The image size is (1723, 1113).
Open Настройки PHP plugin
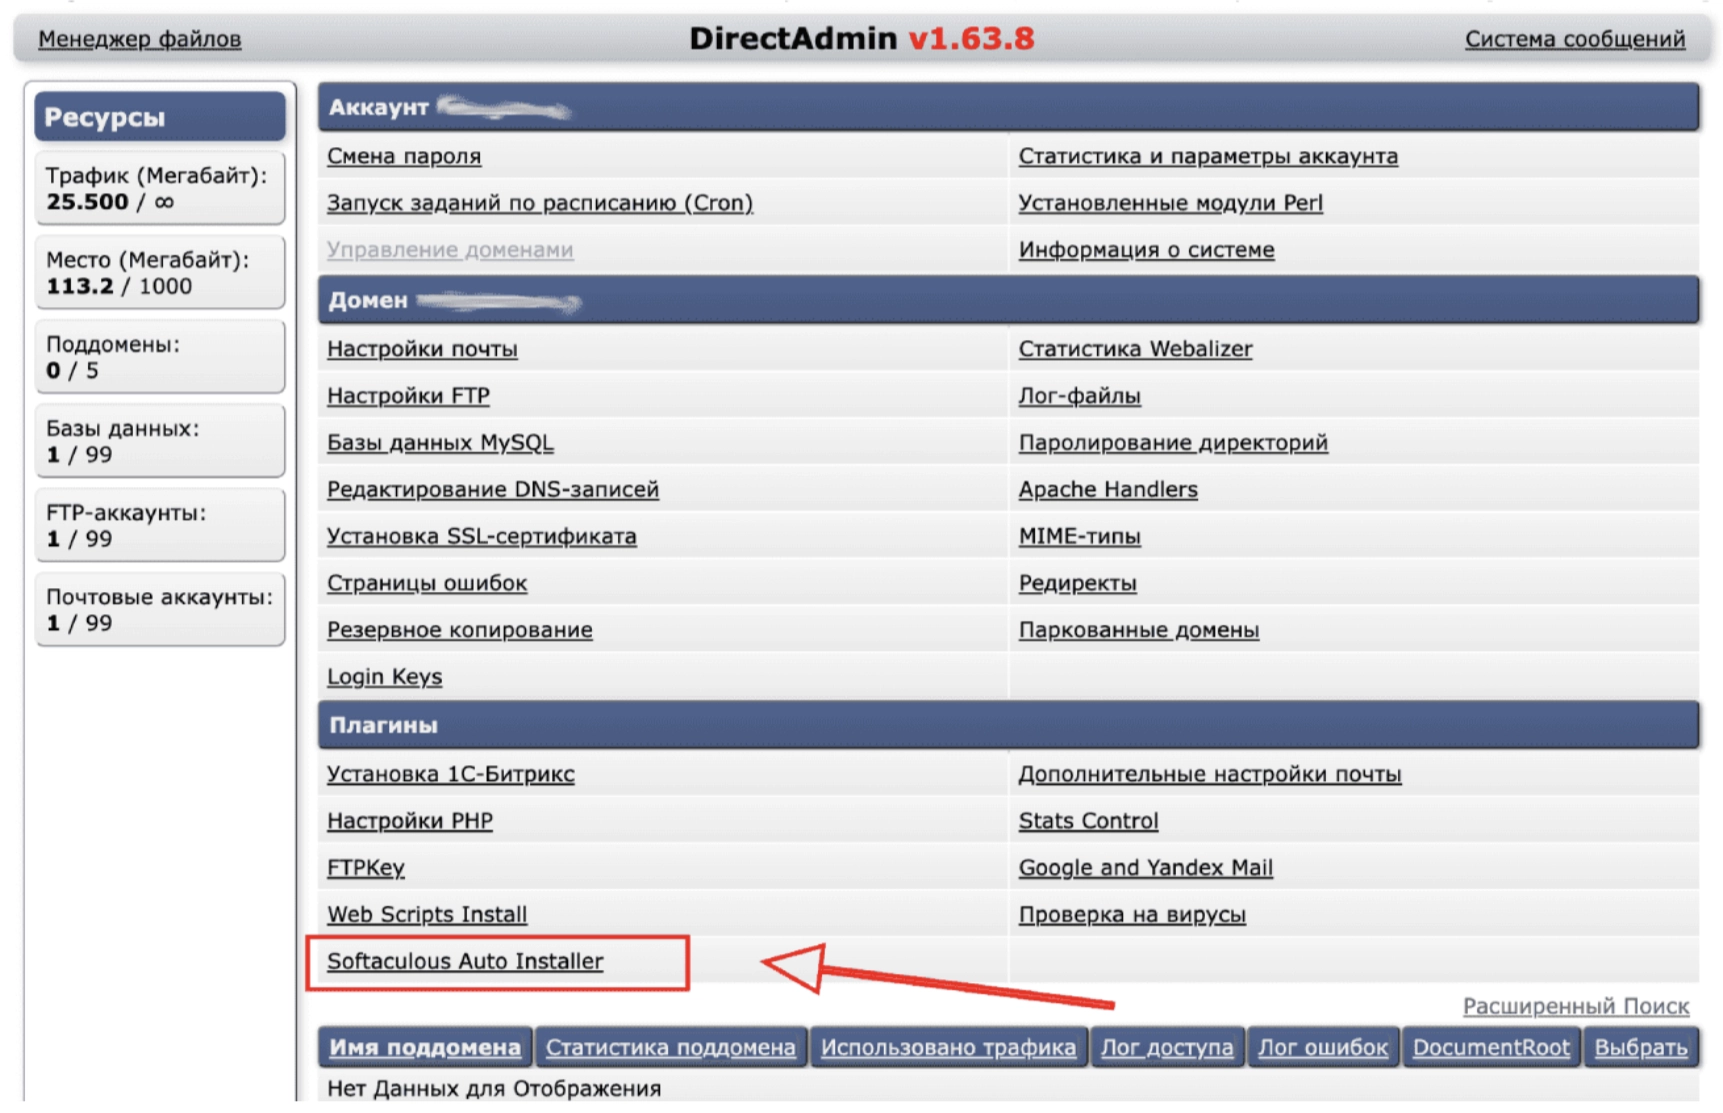point(409,821)
